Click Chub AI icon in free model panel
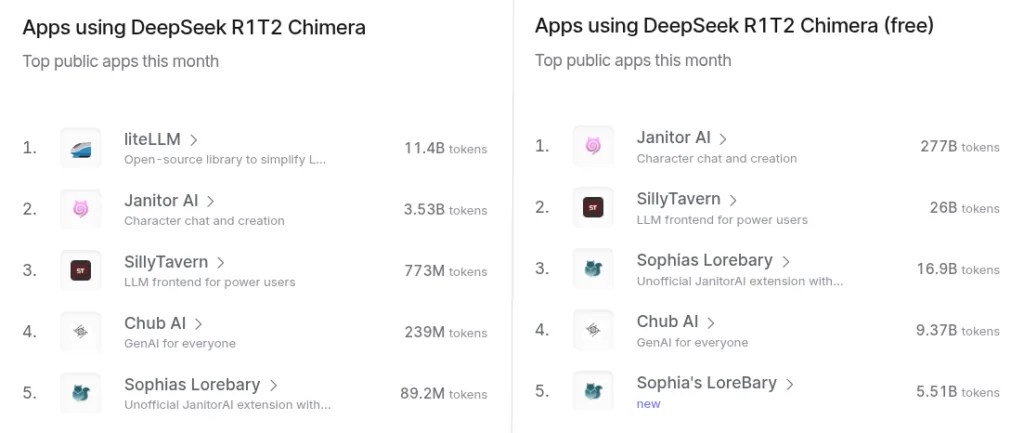 593,330
